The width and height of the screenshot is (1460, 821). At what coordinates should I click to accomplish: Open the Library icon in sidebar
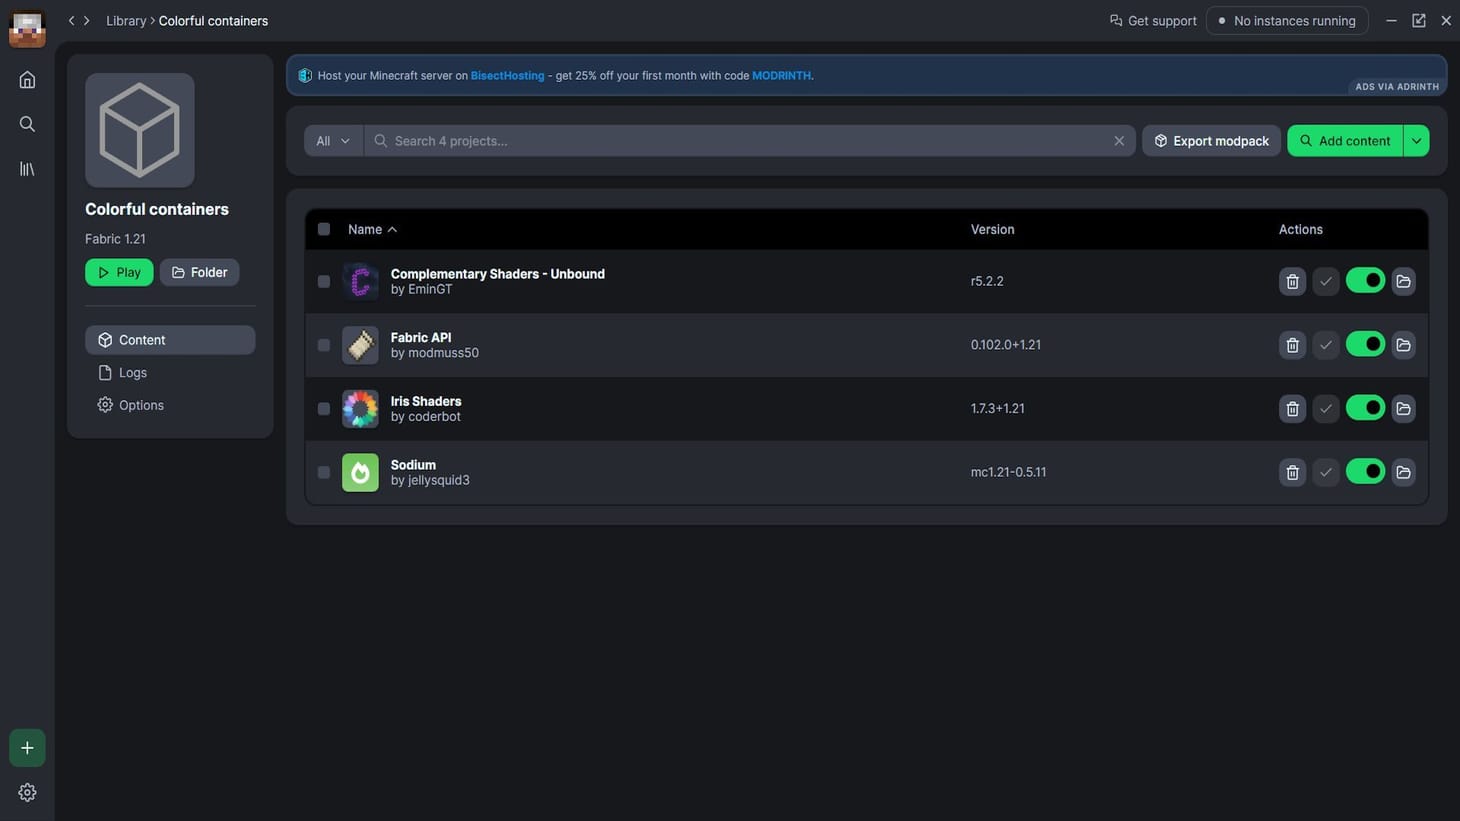click(27, 169)
